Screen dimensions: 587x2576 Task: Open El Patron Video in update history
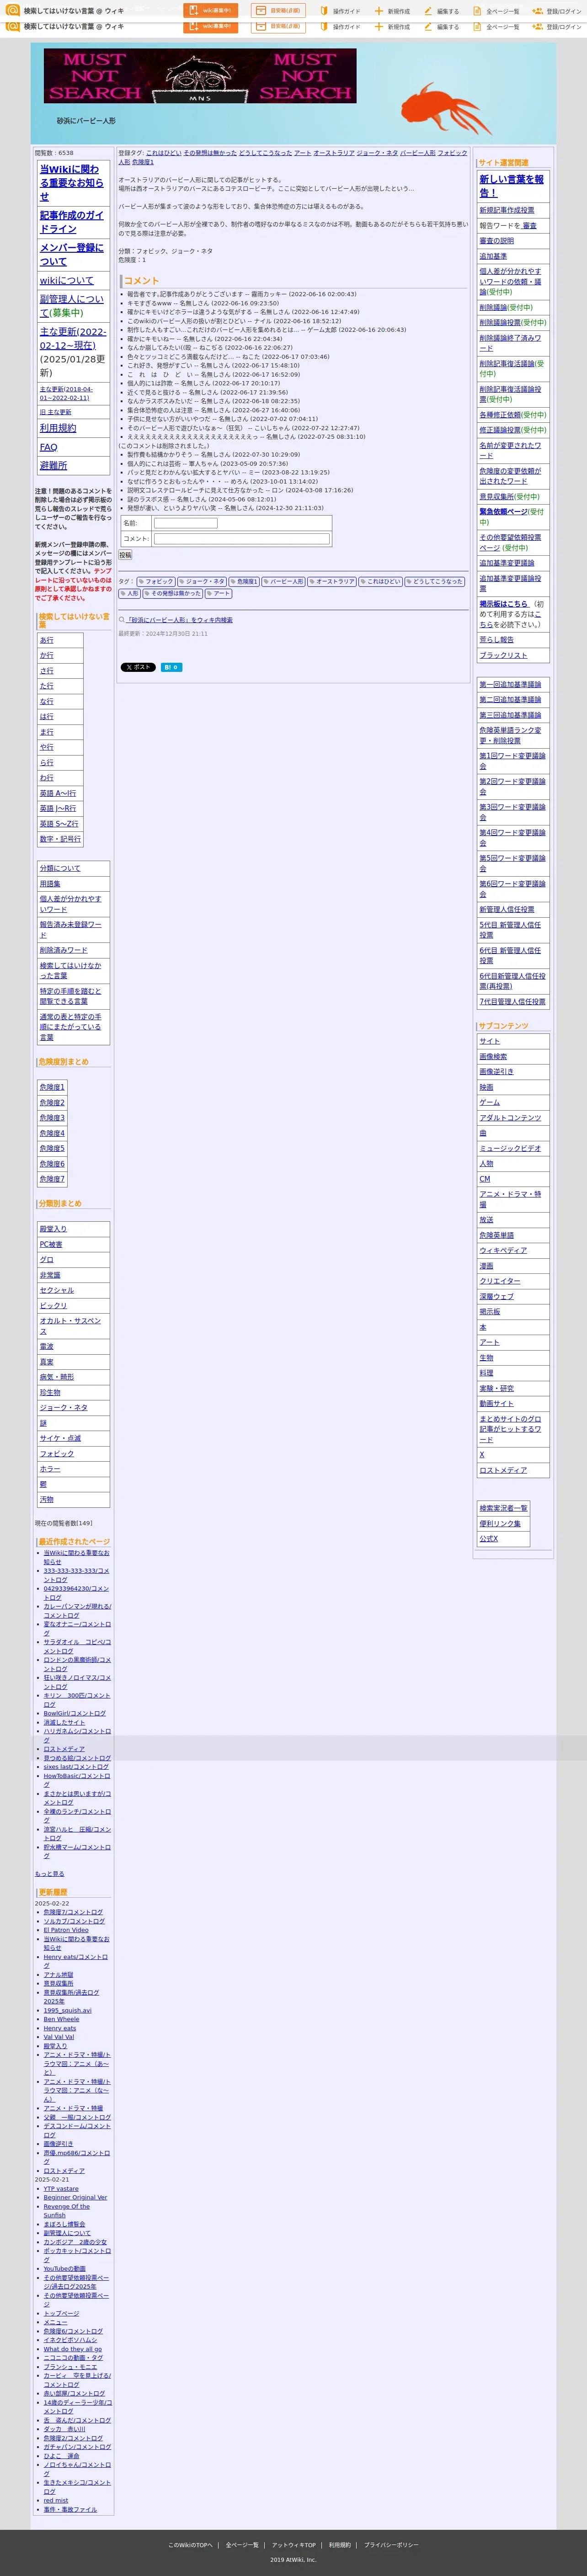coord(66,1930)
